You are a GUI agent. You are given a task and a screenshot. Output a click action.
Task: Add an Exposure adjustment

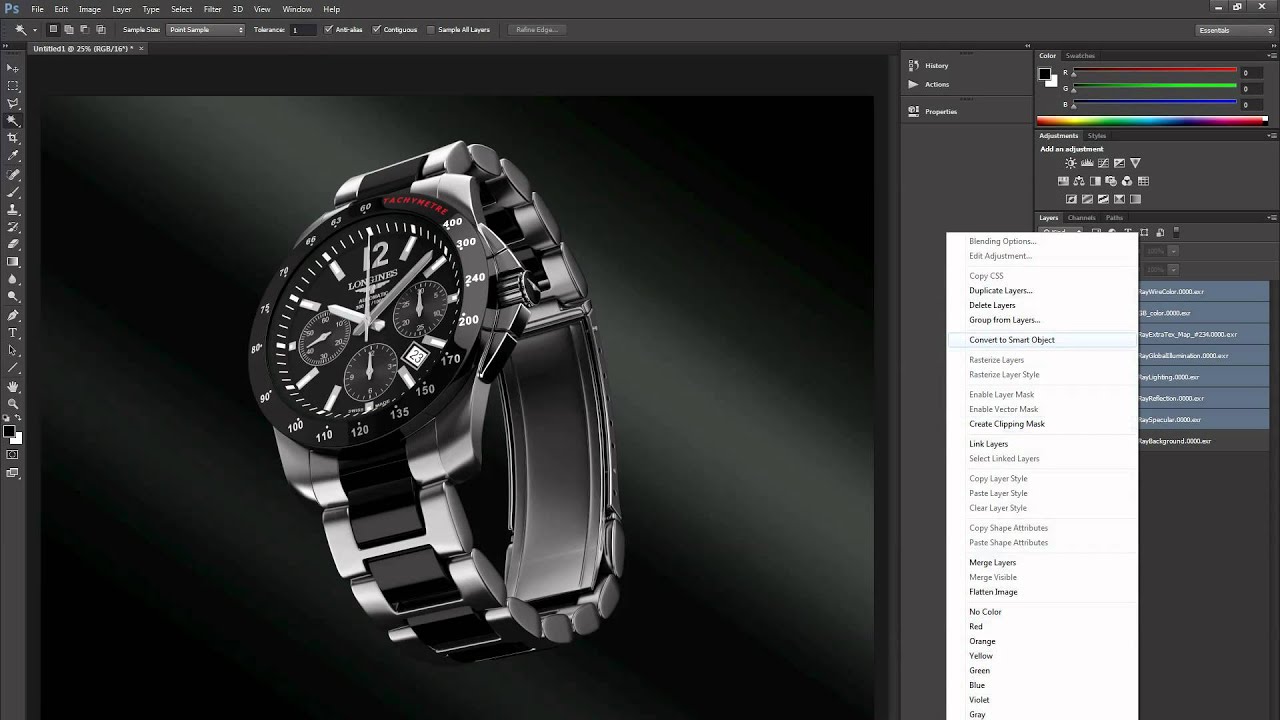(x=1119, y=163)
